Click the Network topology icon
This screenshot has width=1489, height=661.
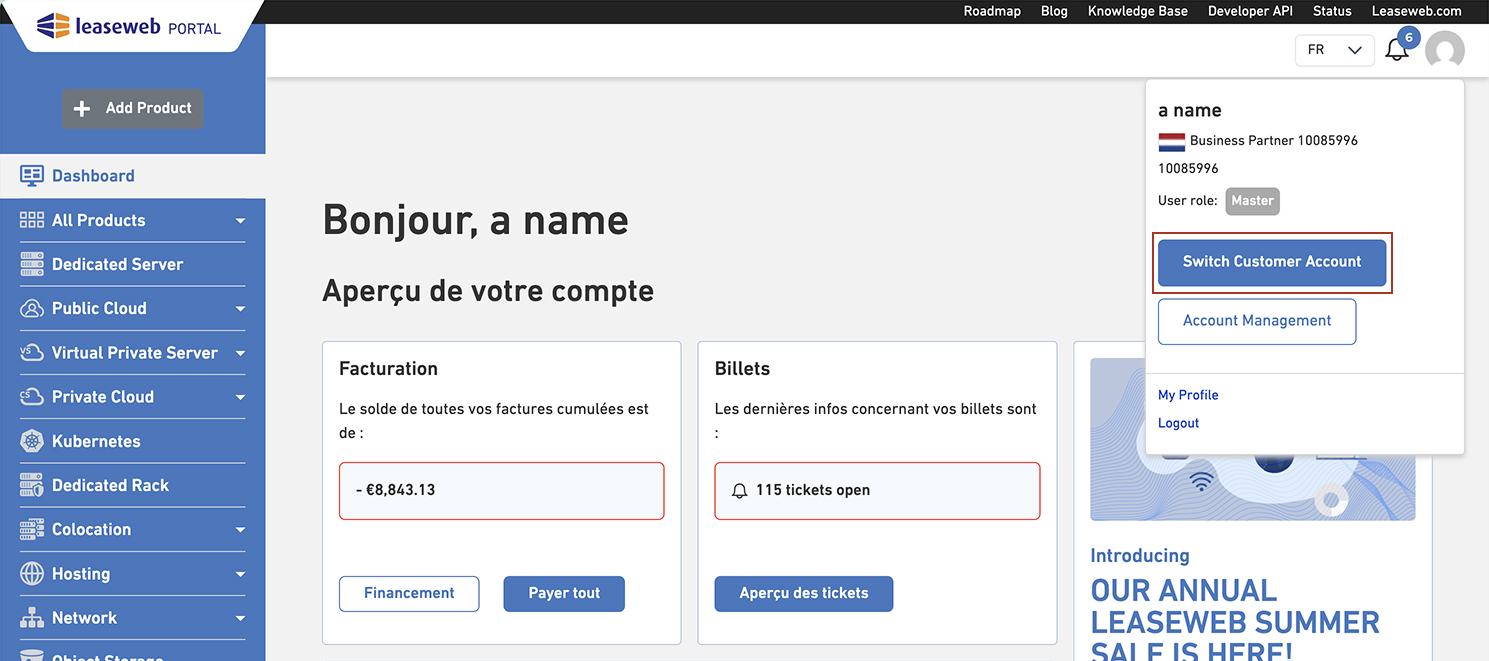(32, 618)
